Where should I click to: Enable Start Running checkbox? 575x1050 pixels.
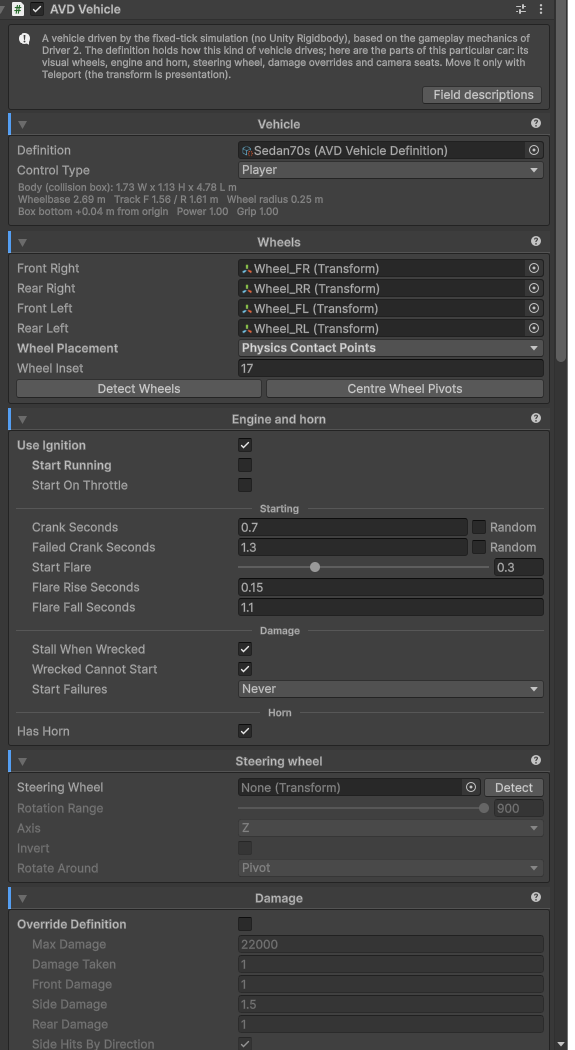[245, 465]
